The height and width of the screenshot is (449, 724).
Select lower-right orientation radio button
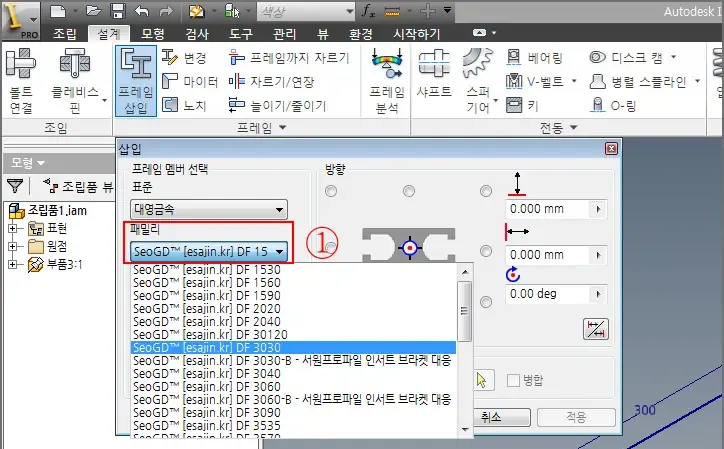(486, 302)
